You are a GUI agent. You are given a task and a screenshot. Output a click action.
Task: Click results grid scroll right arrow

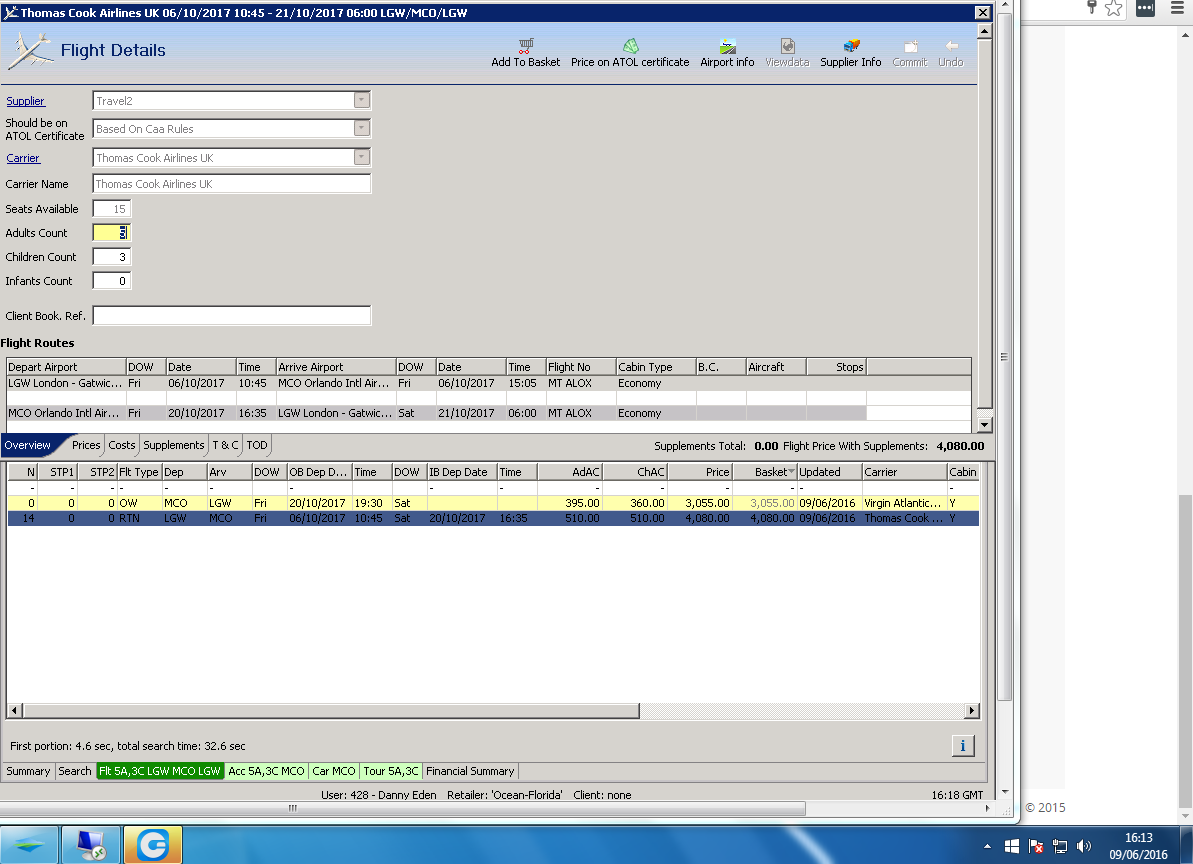tap(972, 710)
